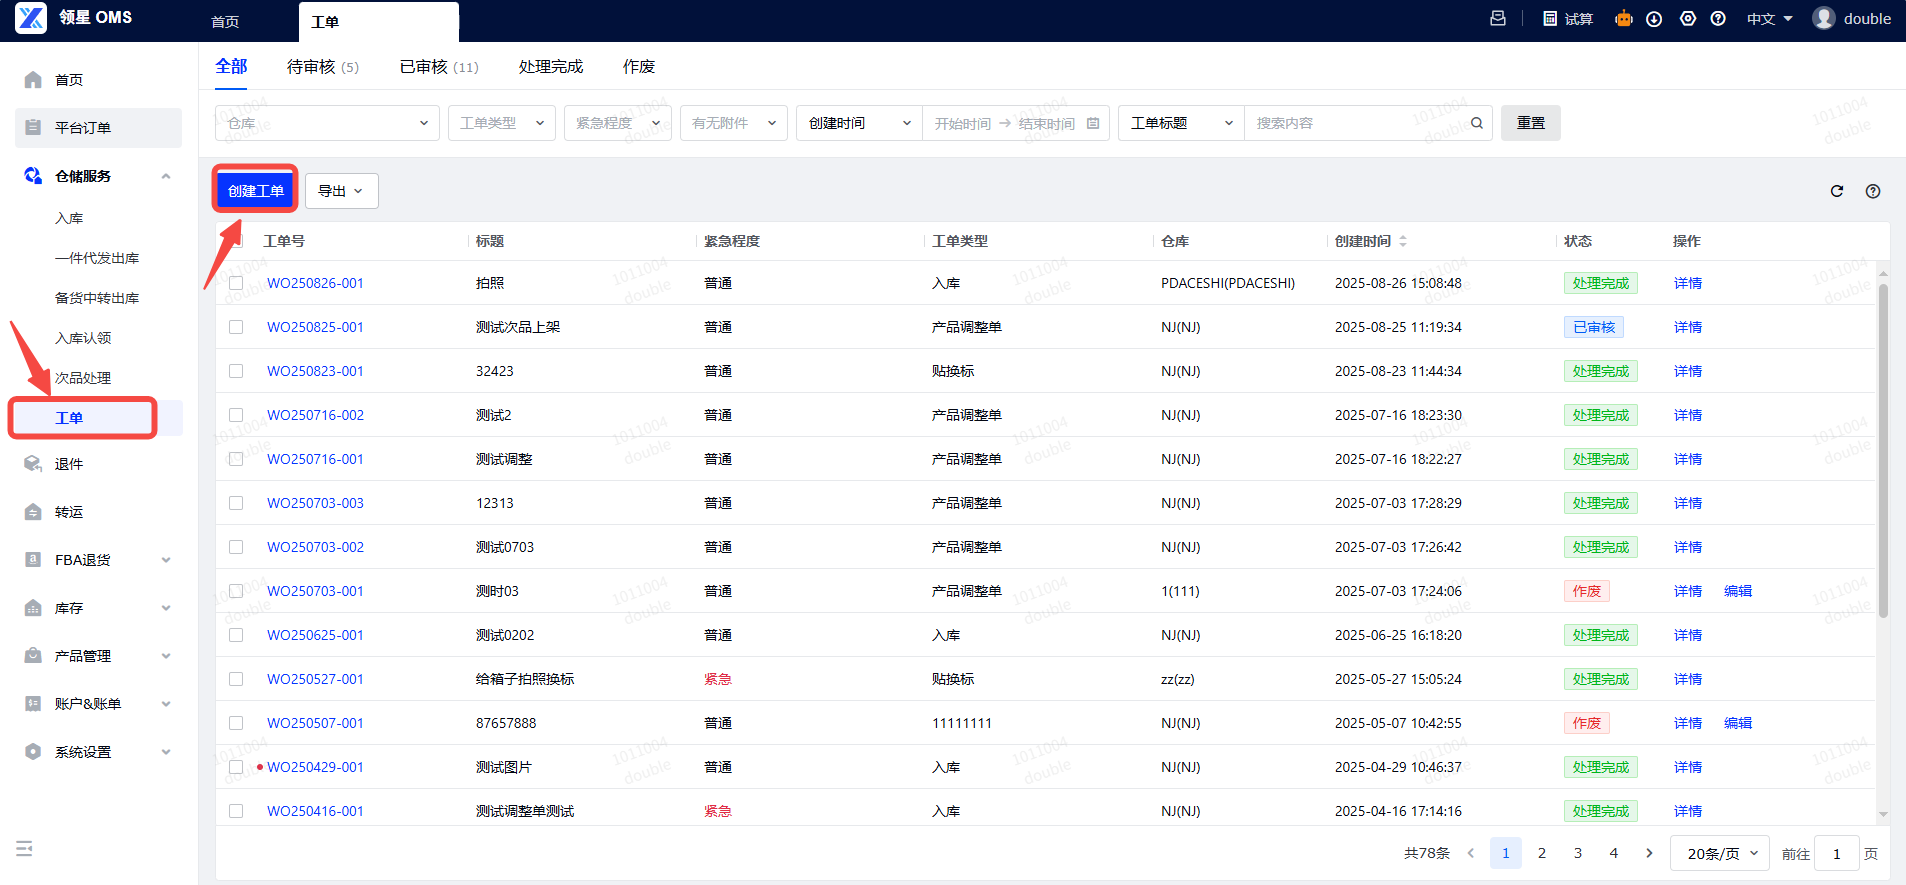The width and height of the screenshot is (1906, 885).
Task: Open the 工单标题 search field dropdown
Action: pos(1181,123)
